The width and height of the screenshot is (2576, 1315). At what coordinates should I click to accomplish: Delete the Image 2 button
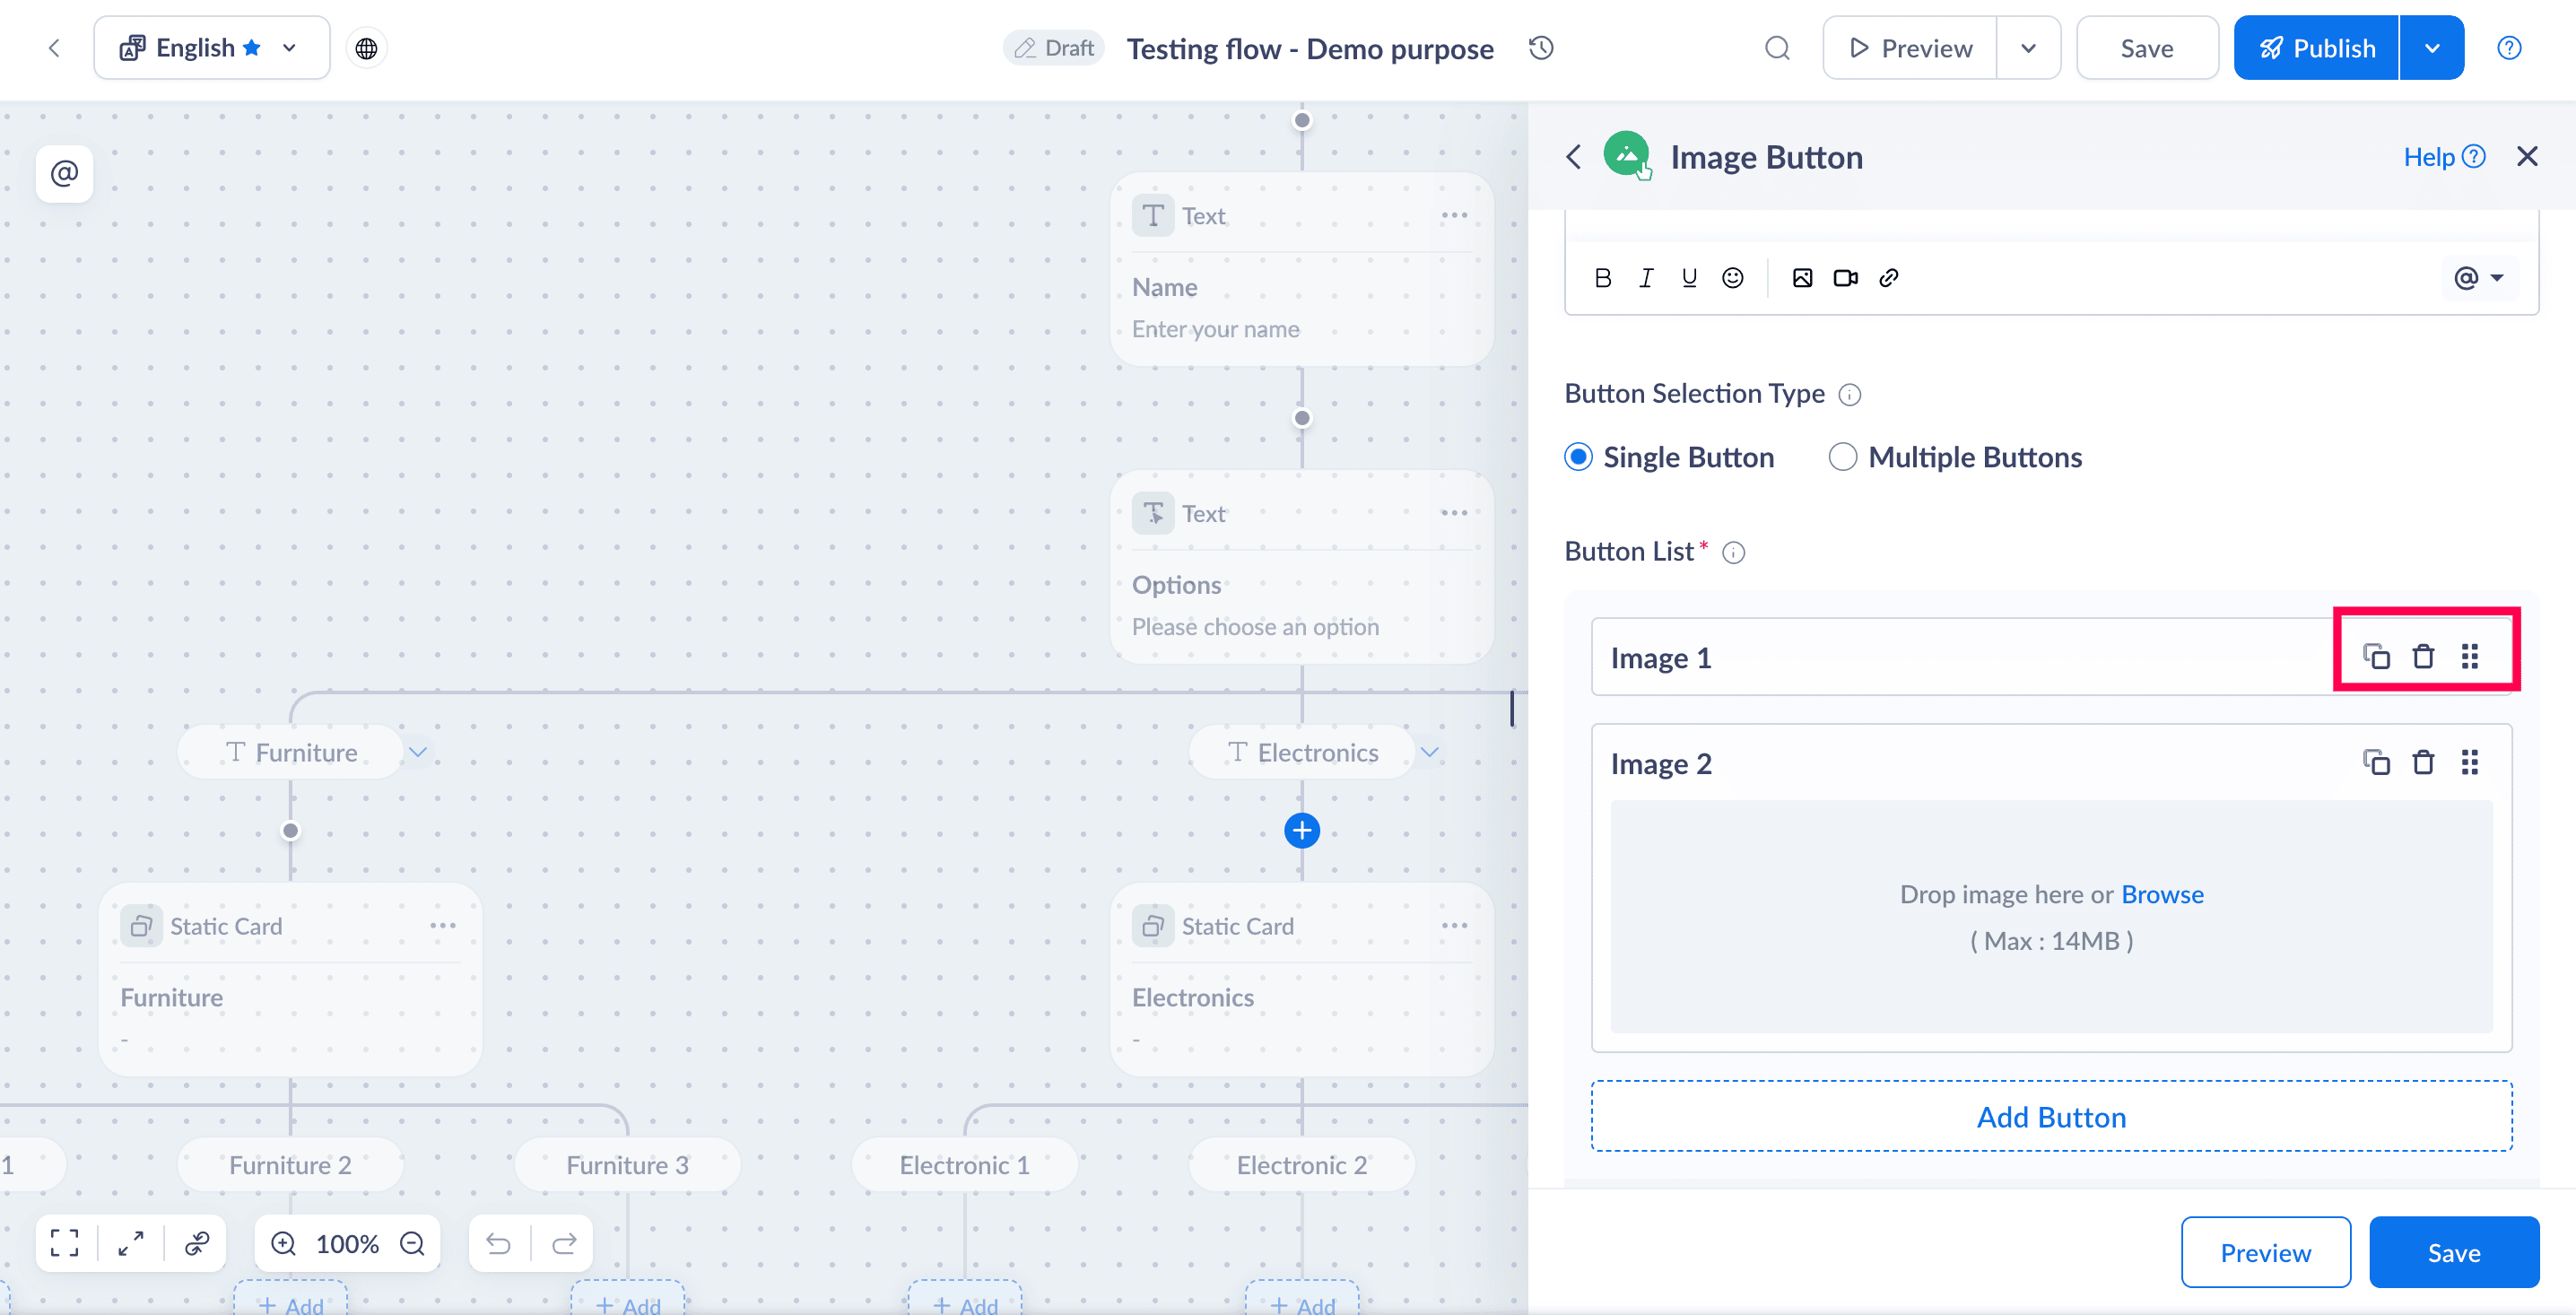[2423, 763]
